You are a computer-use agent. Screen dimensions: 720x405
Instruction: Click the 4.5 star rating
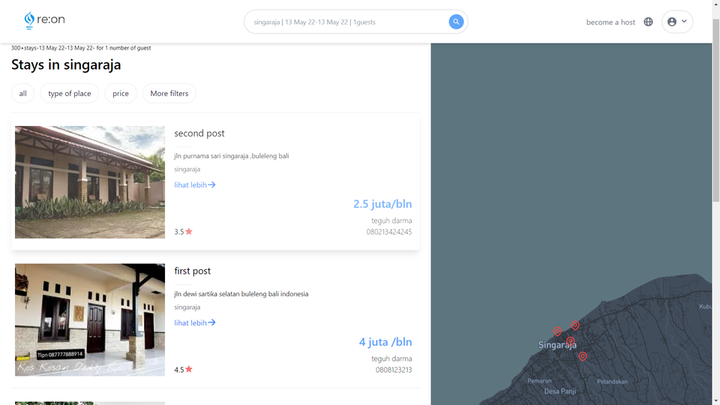click(183, 370)
